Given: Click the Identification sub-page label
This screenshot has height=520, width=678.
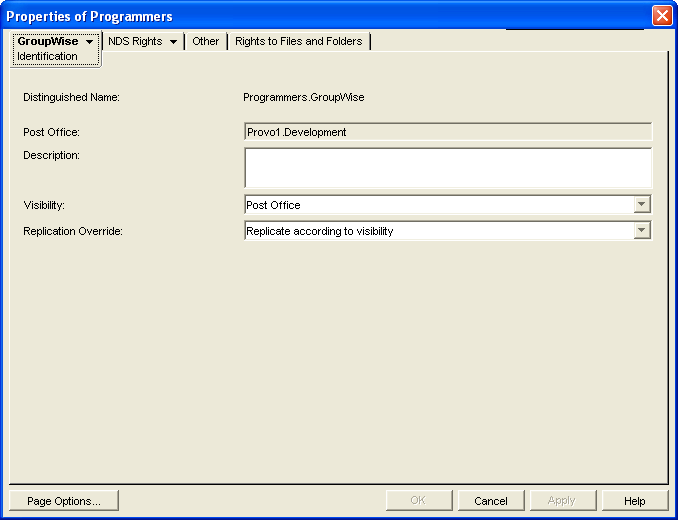Looking at the screenshot, I should pos(47,56).
